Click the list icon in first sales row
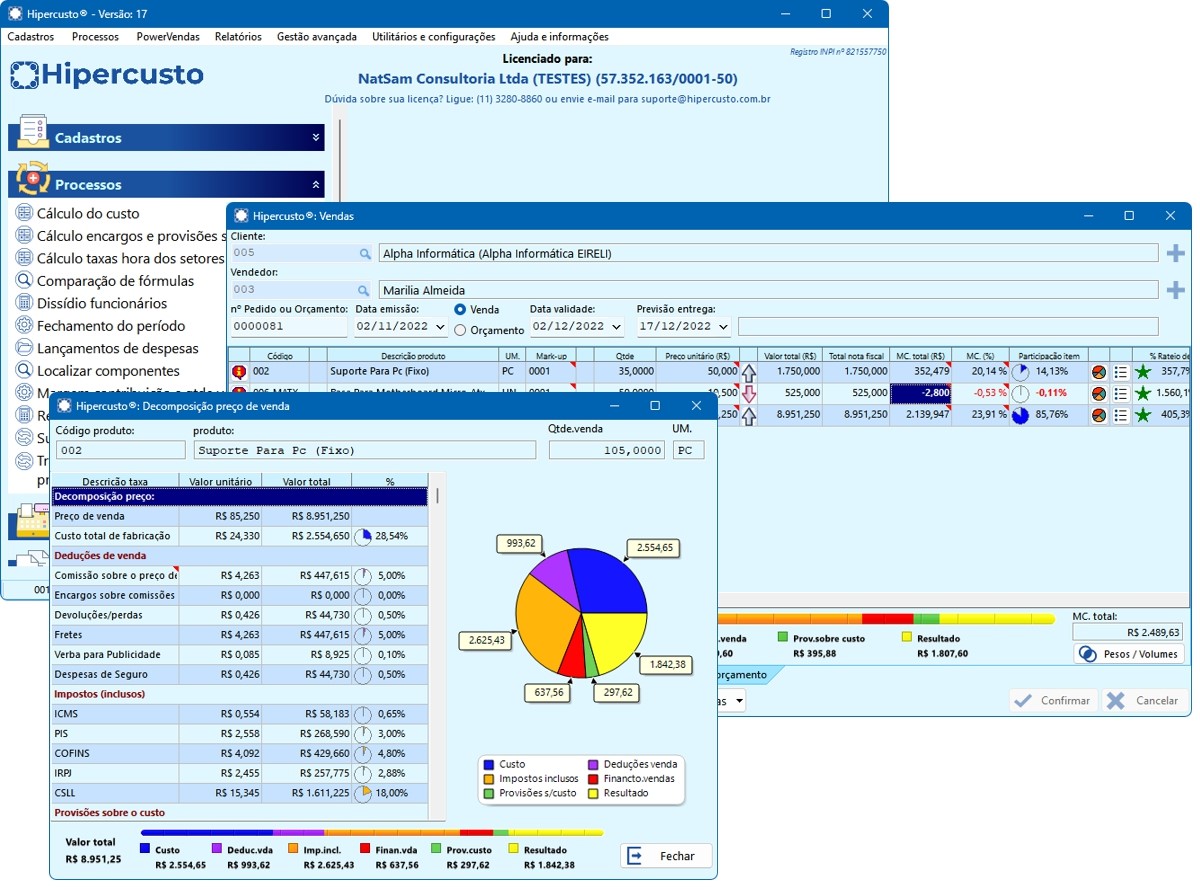Image resolution: width=1200 pixels, height=890 pixels. click(x=1121, y=371)
